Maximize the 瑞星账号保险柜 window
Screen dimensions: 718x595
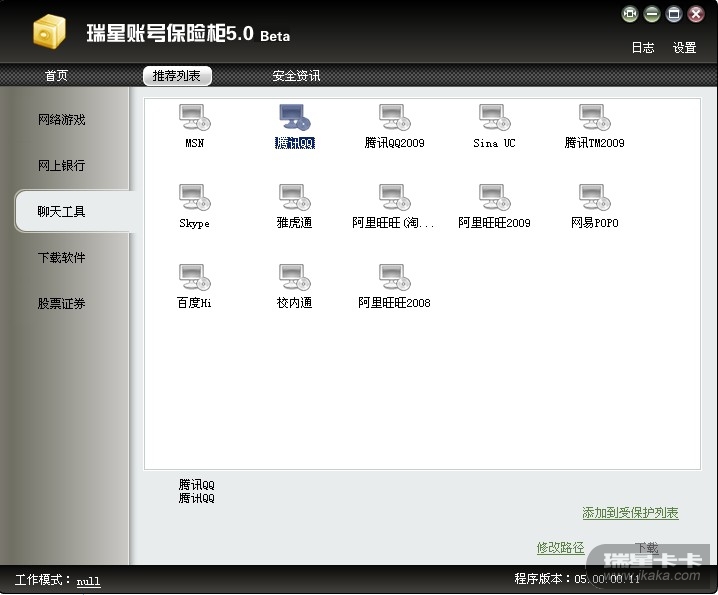pos(674,14)
